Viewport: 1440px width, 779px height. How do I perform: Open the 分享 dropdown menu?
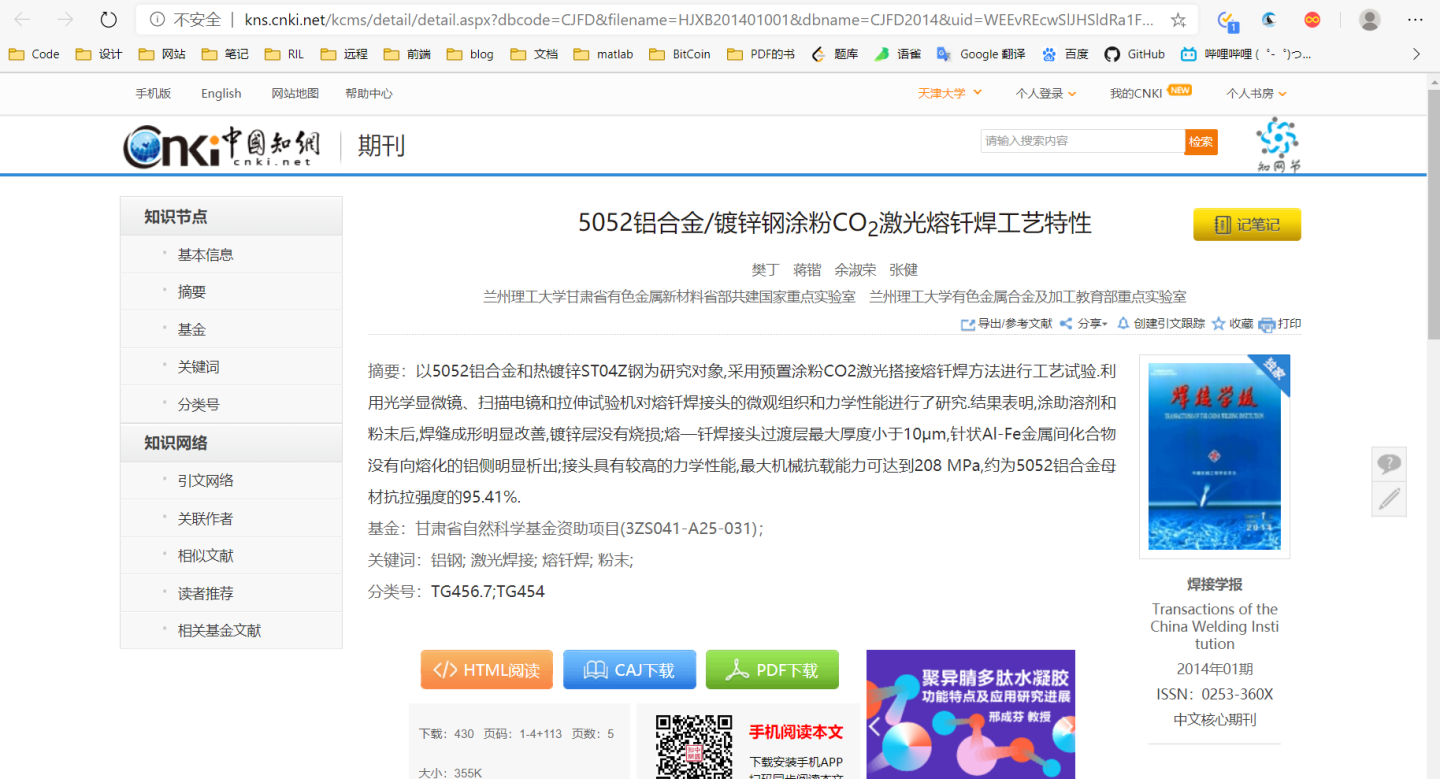click(1083, 324)
